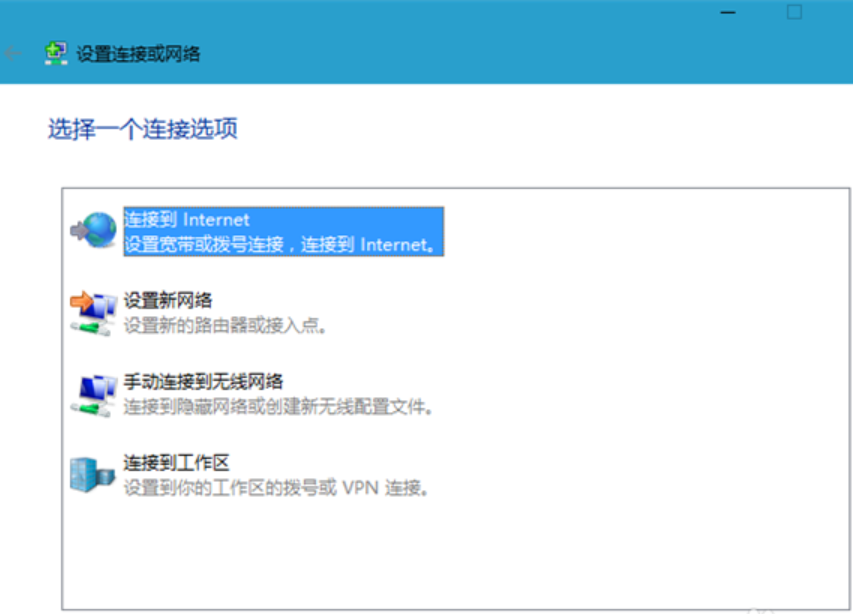Screen dimensions: 853x614
Task: Click the back navigation arrow
Action: [11, 53]
